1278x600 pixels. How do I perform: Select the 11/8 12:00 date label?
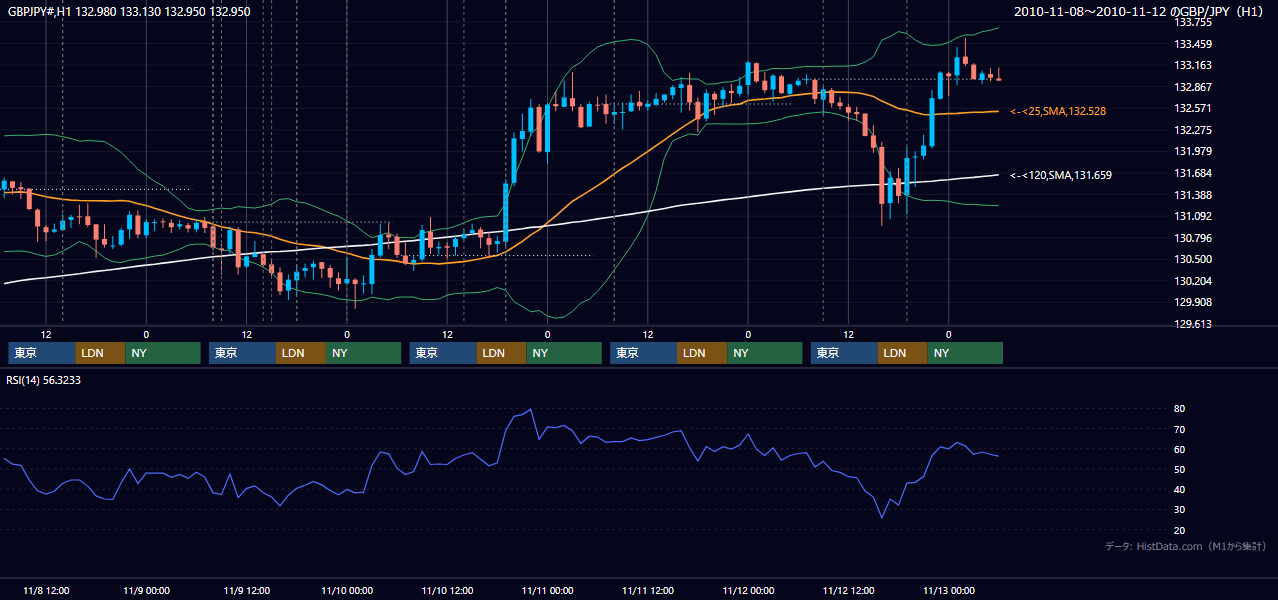pyautogui.click(x=46, y=590)
